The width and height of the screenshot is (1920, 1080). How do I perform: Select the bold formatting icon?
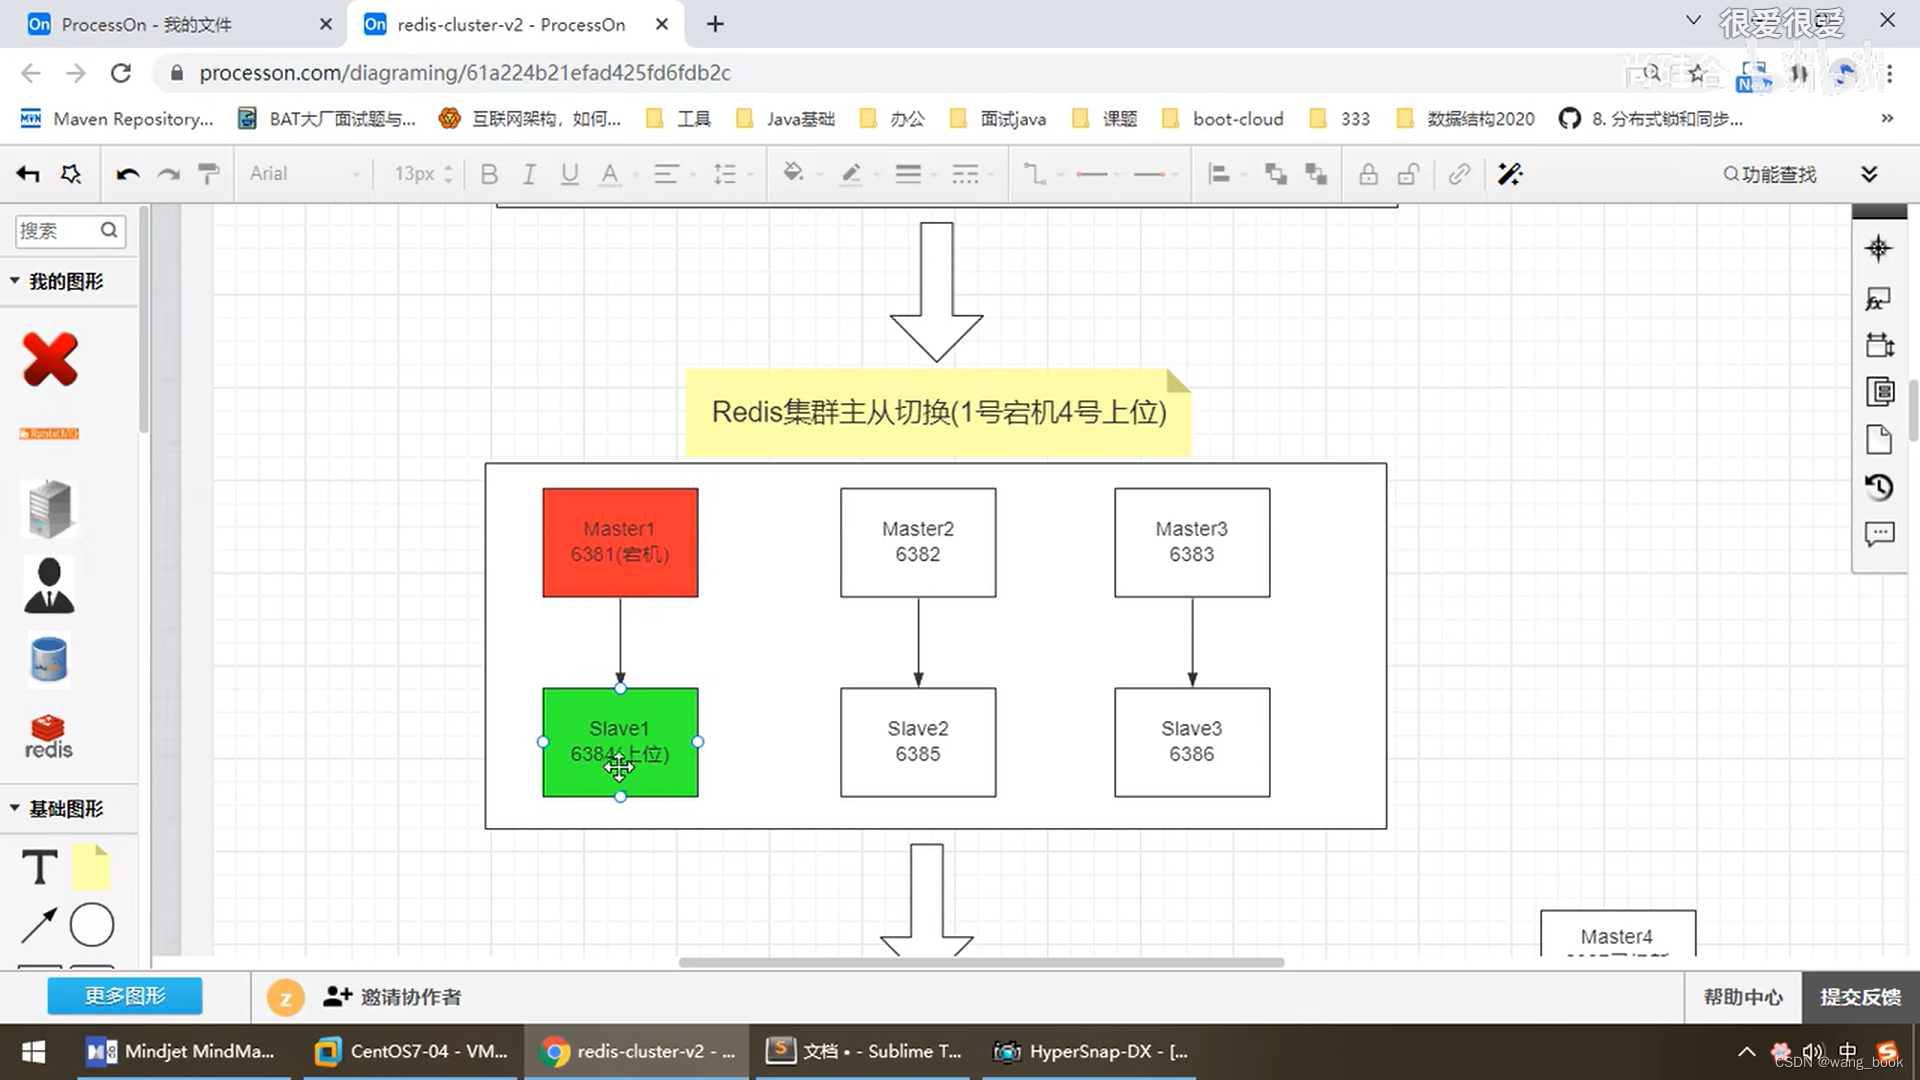click(x=489, y=173)
